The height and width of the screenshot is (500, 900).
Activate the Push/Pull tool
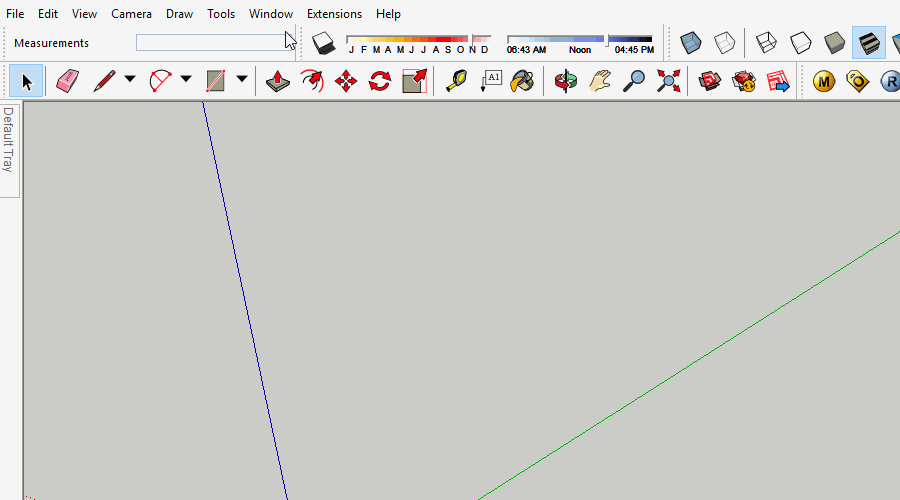point(278,81)
